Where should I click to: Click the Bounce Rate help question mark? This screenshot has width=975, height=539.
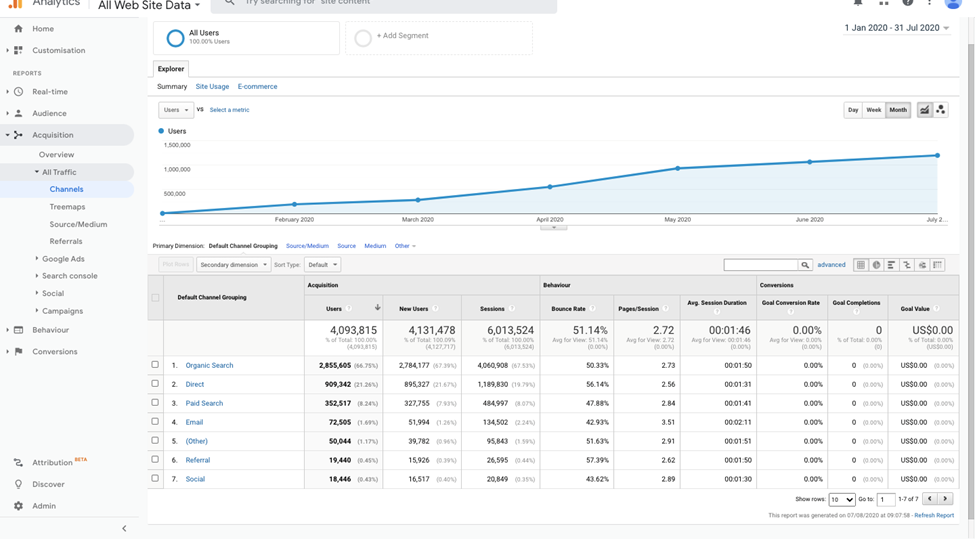pyautogui.click(x=593, y=308)
